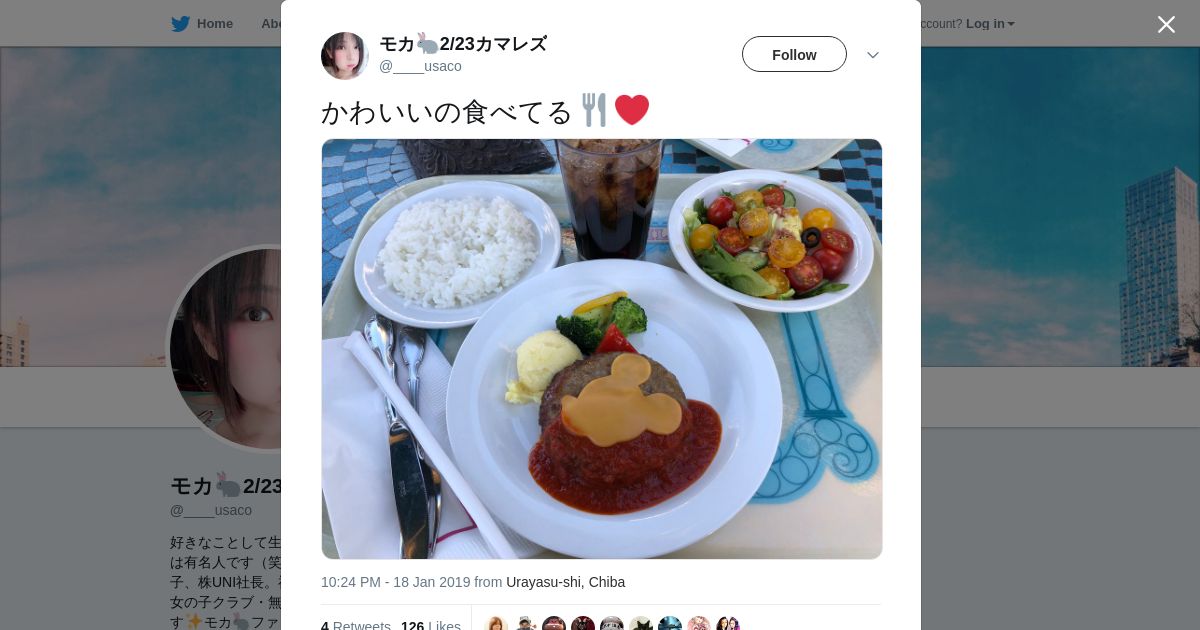1200x630 pixels.
Task: Open the tweet author's avatar picture
Action: pos(345,56)
